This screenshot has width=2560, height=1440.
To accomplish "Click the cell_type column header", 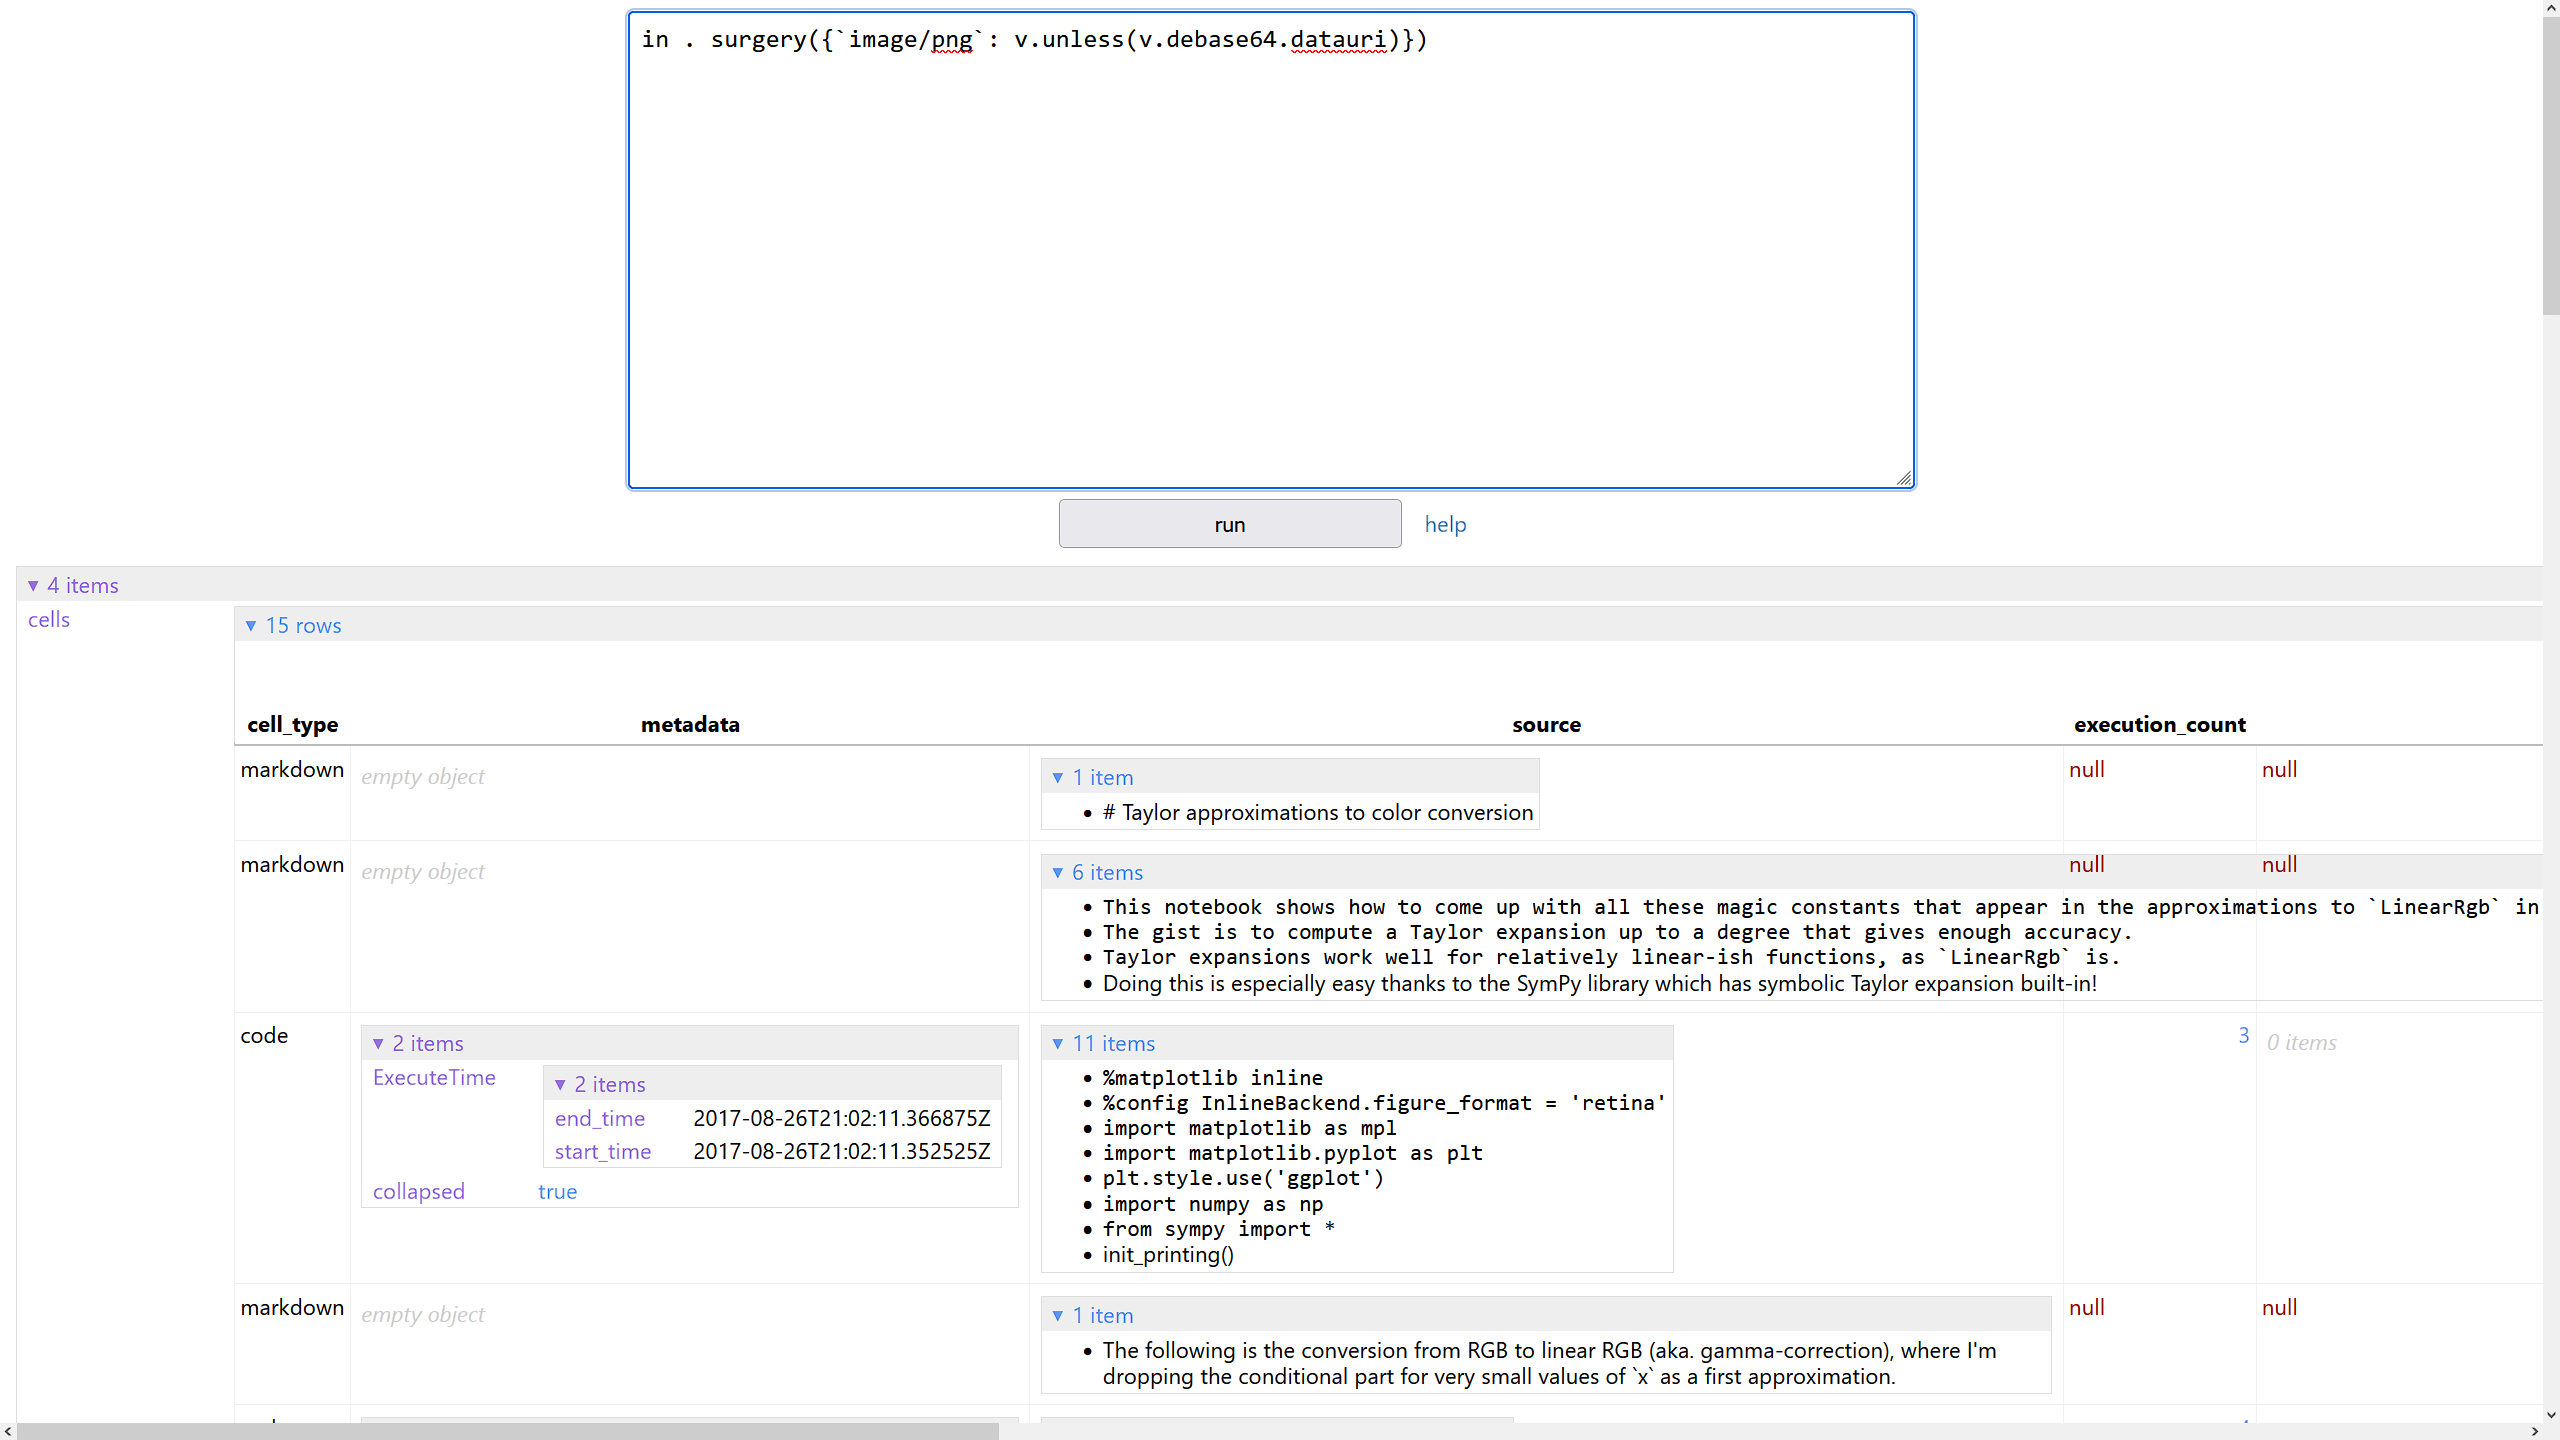I will (292, 725).
